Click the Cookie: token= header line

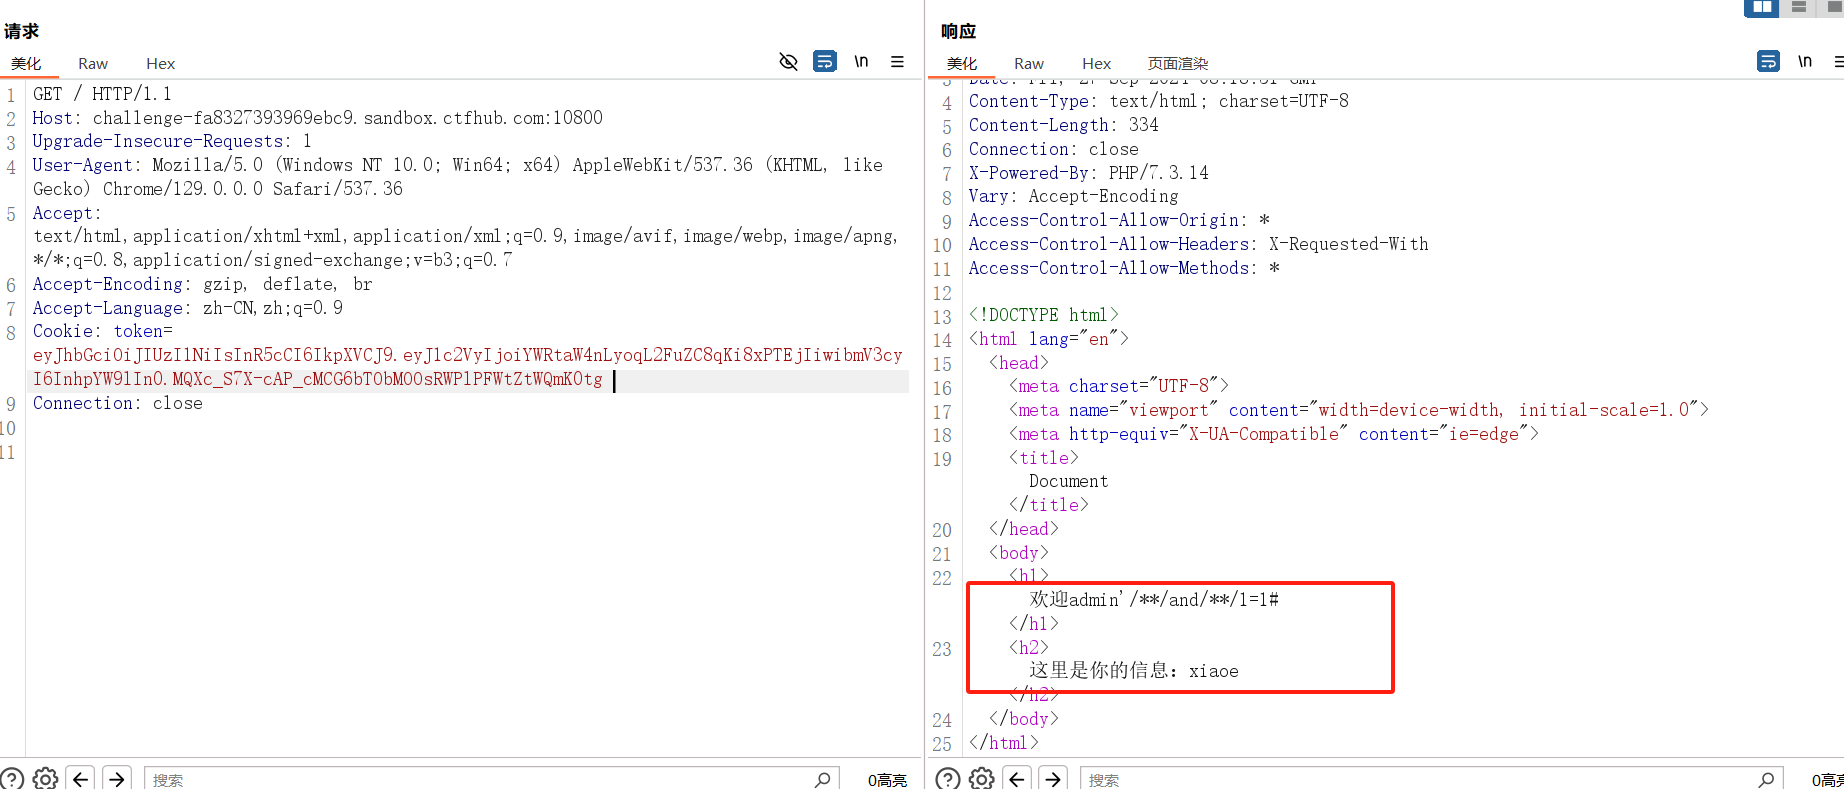[103, 332]
